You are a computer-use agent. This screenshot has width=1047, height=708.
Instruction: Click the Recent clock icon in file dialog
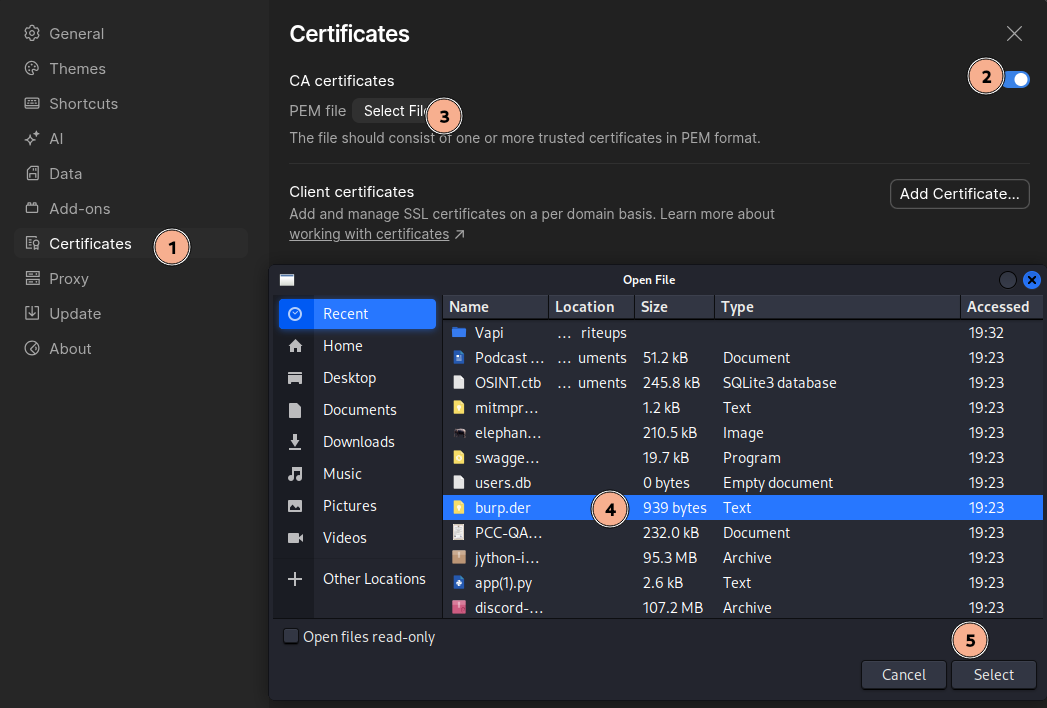[x=295, y=314]
